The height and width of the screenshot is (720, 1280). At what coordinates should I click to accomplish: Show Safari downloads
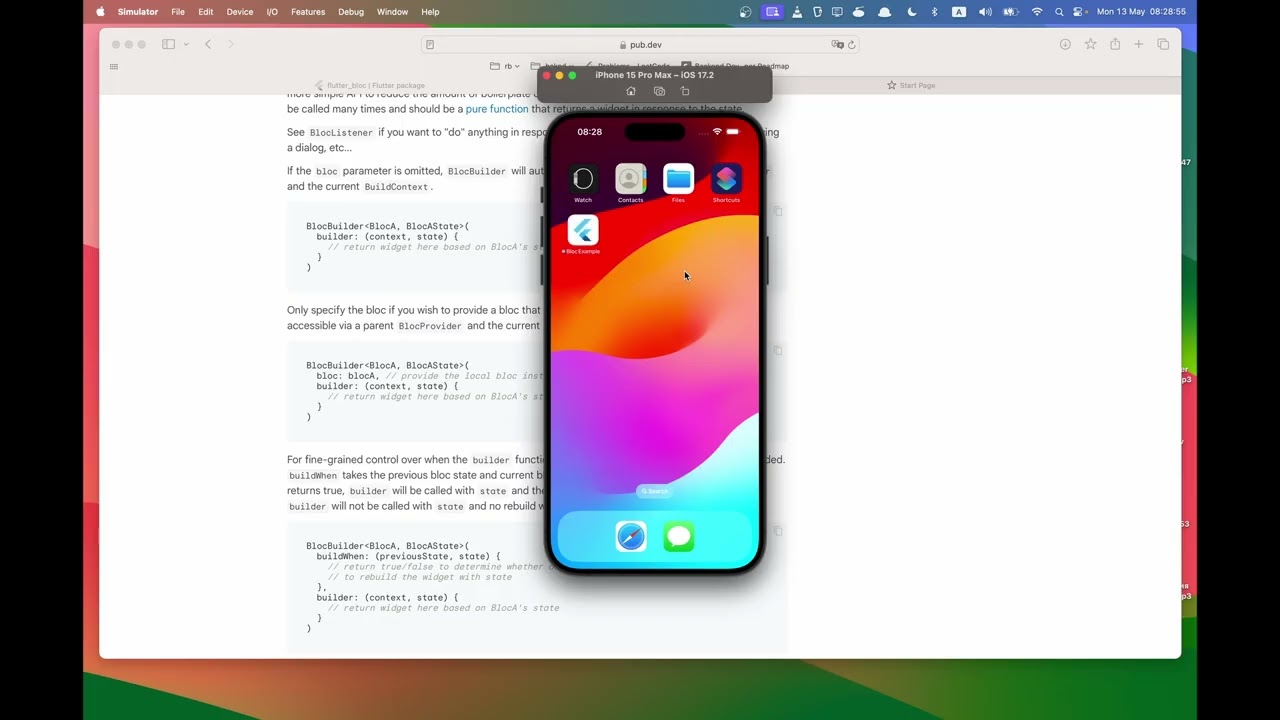point(1065,44)
